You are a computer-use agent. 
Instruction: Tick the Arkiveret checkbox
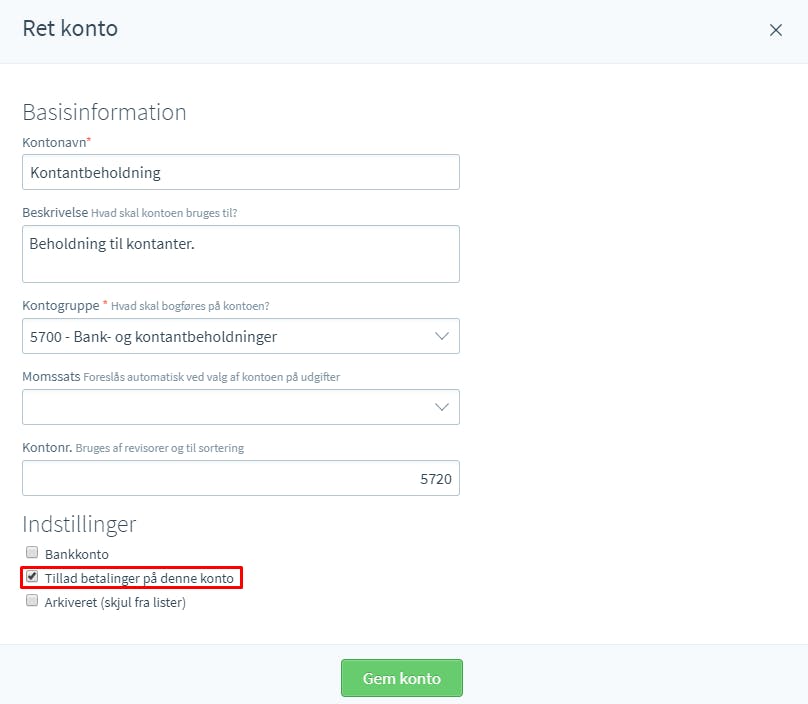(32, 600)
